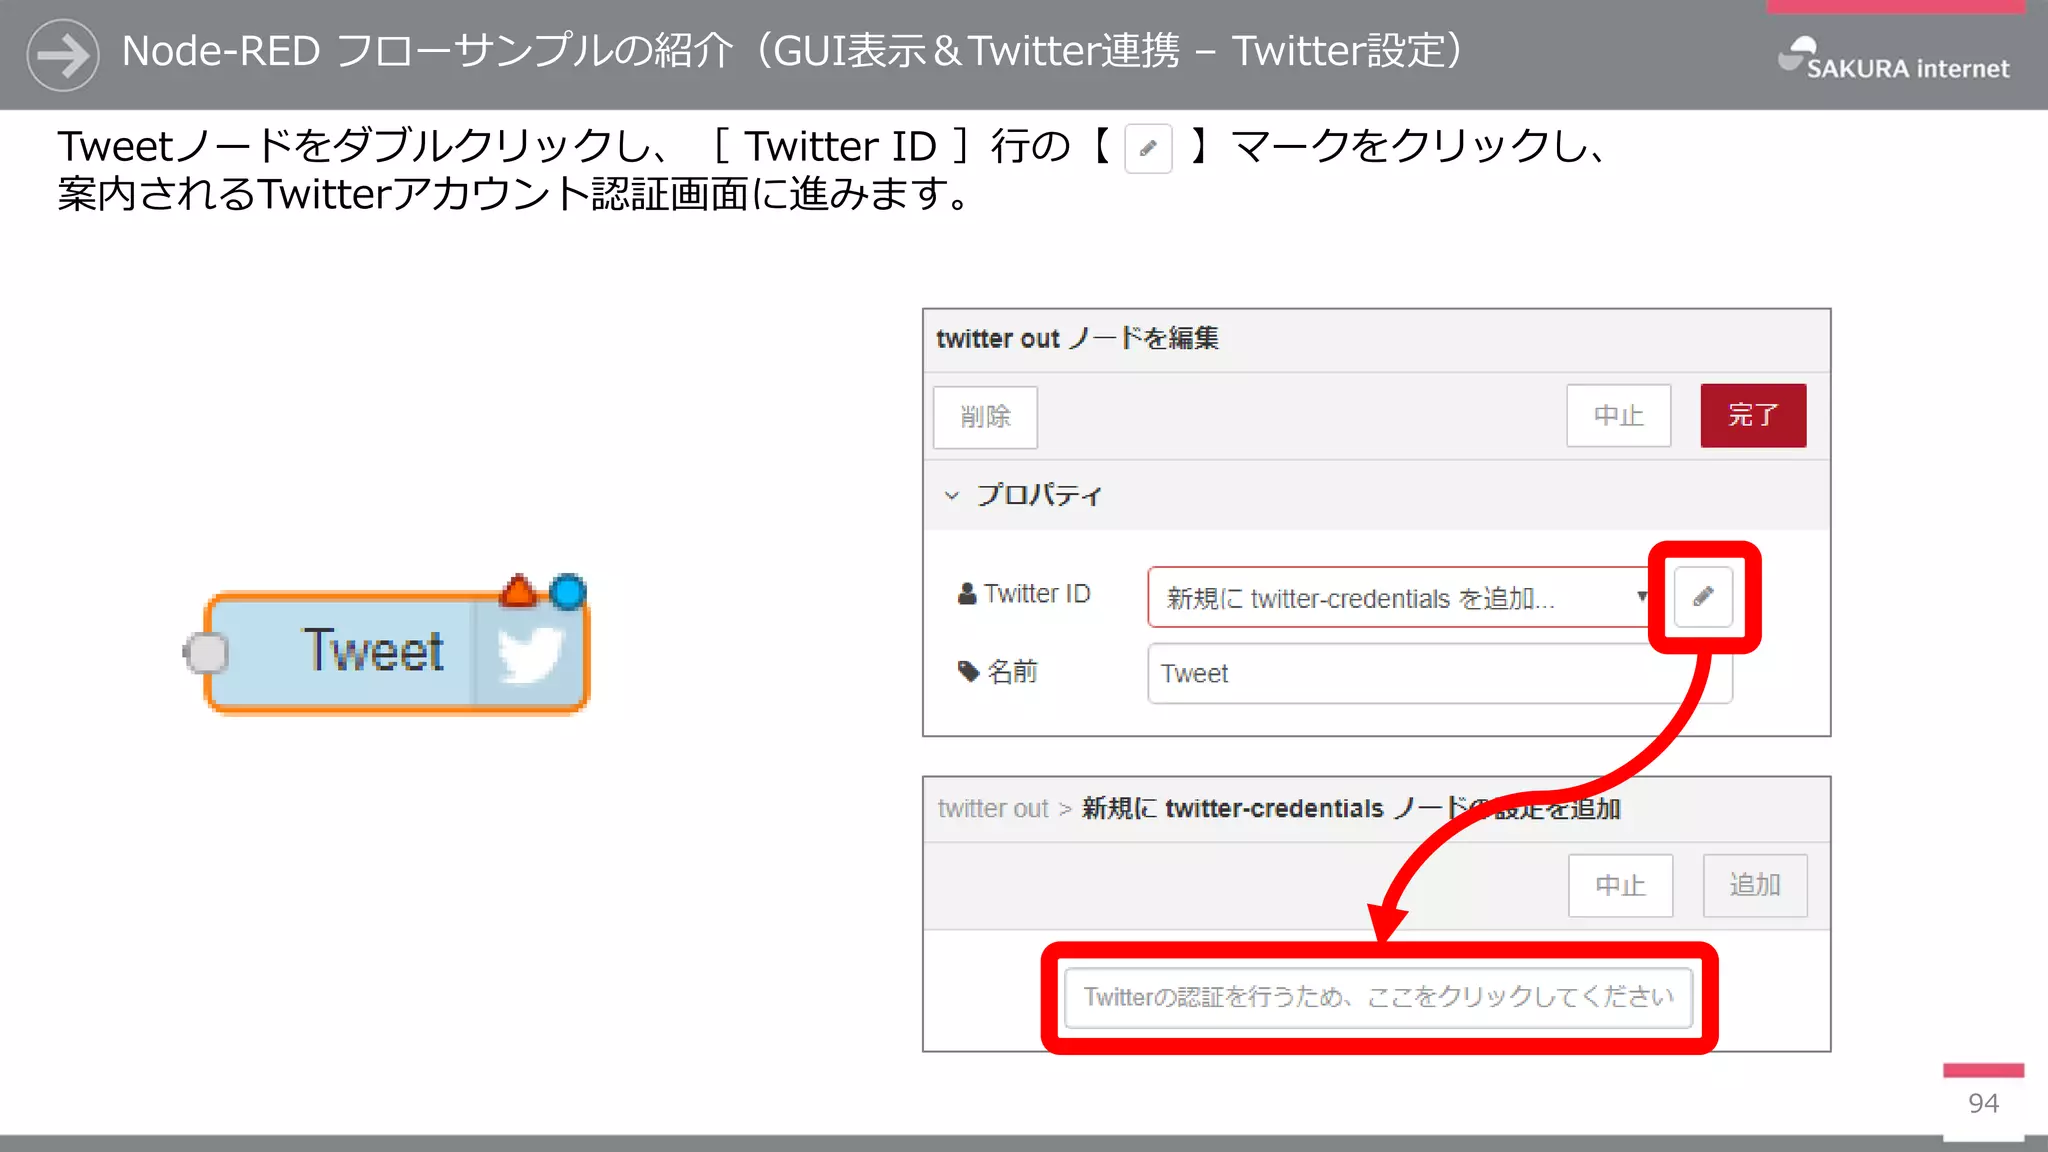Click the pencil edit icon beside Twitter ID

(1703, 597)
